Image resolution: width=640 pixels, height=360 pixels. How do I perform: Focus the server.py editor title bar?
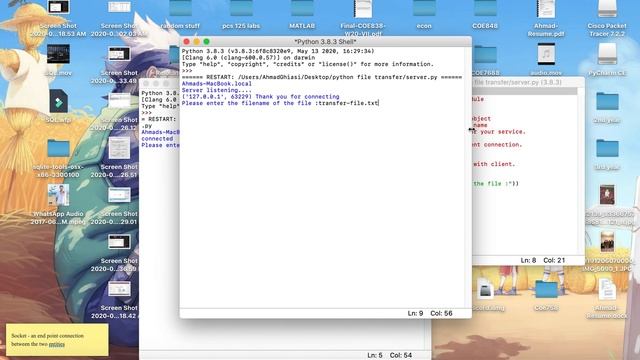528,82
